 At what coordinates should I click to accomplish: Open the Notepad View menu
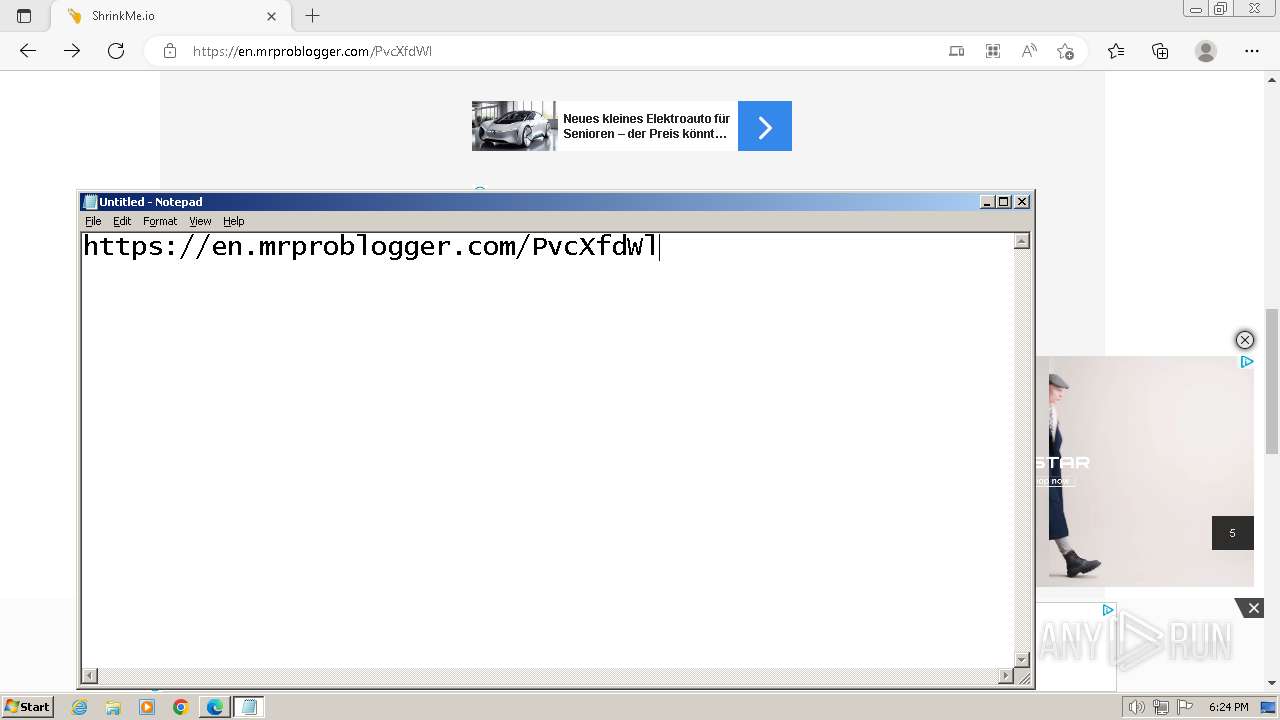(200, 221)
